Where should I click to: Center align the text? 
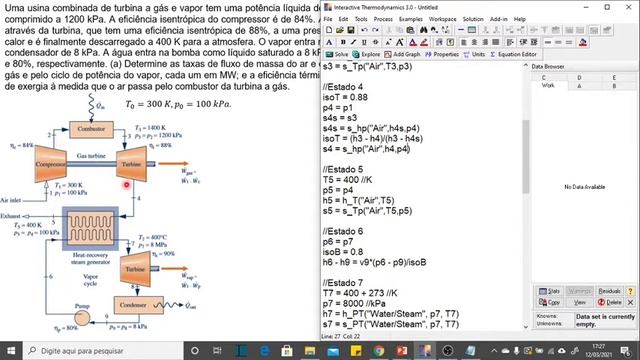[x=474, y=42]
